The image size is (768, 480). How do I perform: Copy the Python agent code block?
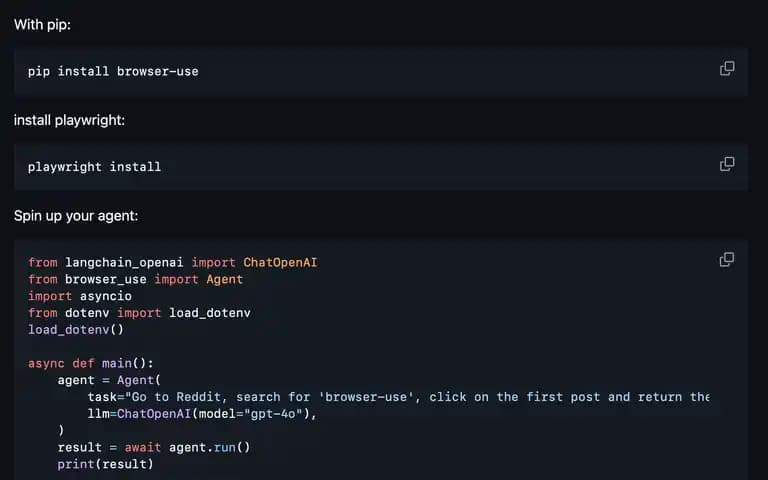[727, 260]
